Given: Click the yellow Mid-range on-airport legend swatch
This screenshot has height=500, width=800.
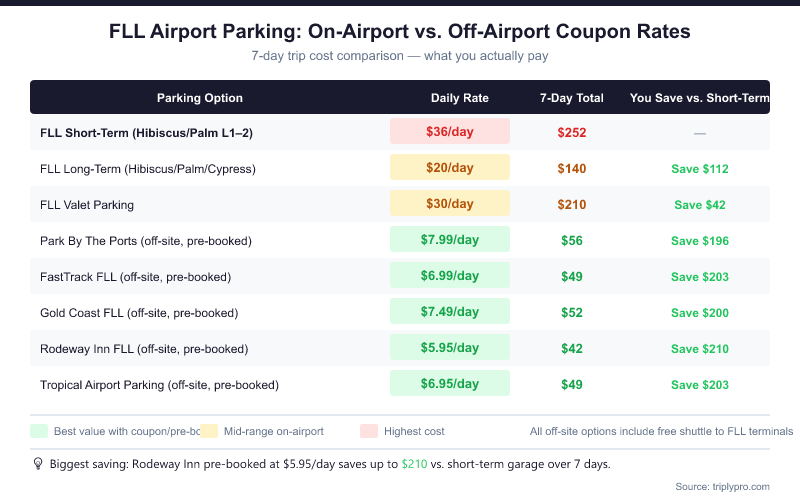Looking at the screenshot, I should [209, 431].
